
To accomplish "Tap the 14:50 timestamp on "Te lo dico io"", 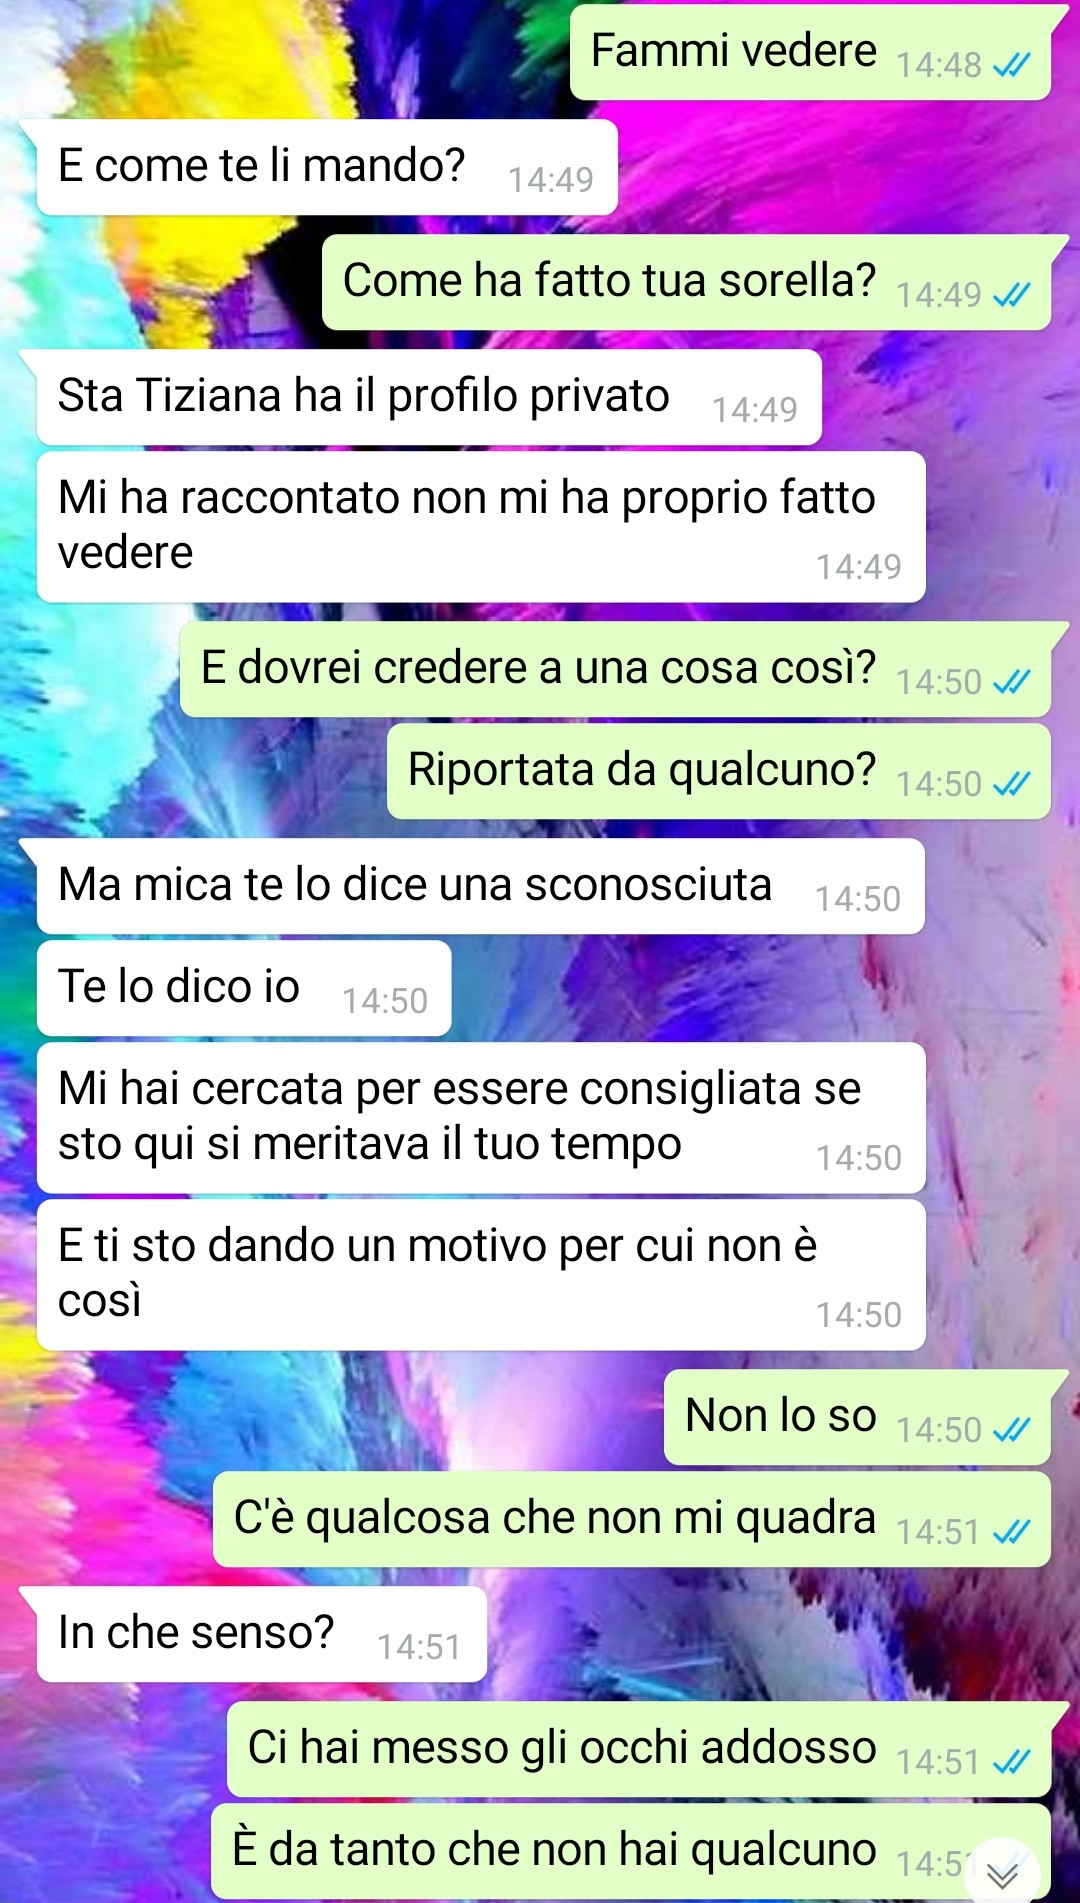I will pos(385,1001).
